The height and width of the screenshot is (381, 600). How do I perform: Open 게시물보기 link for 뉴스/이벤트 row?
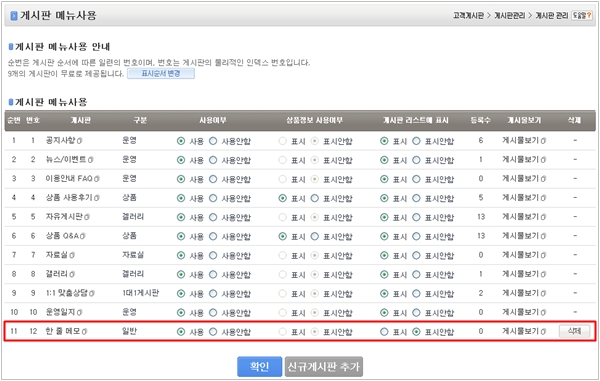[521, 160]
